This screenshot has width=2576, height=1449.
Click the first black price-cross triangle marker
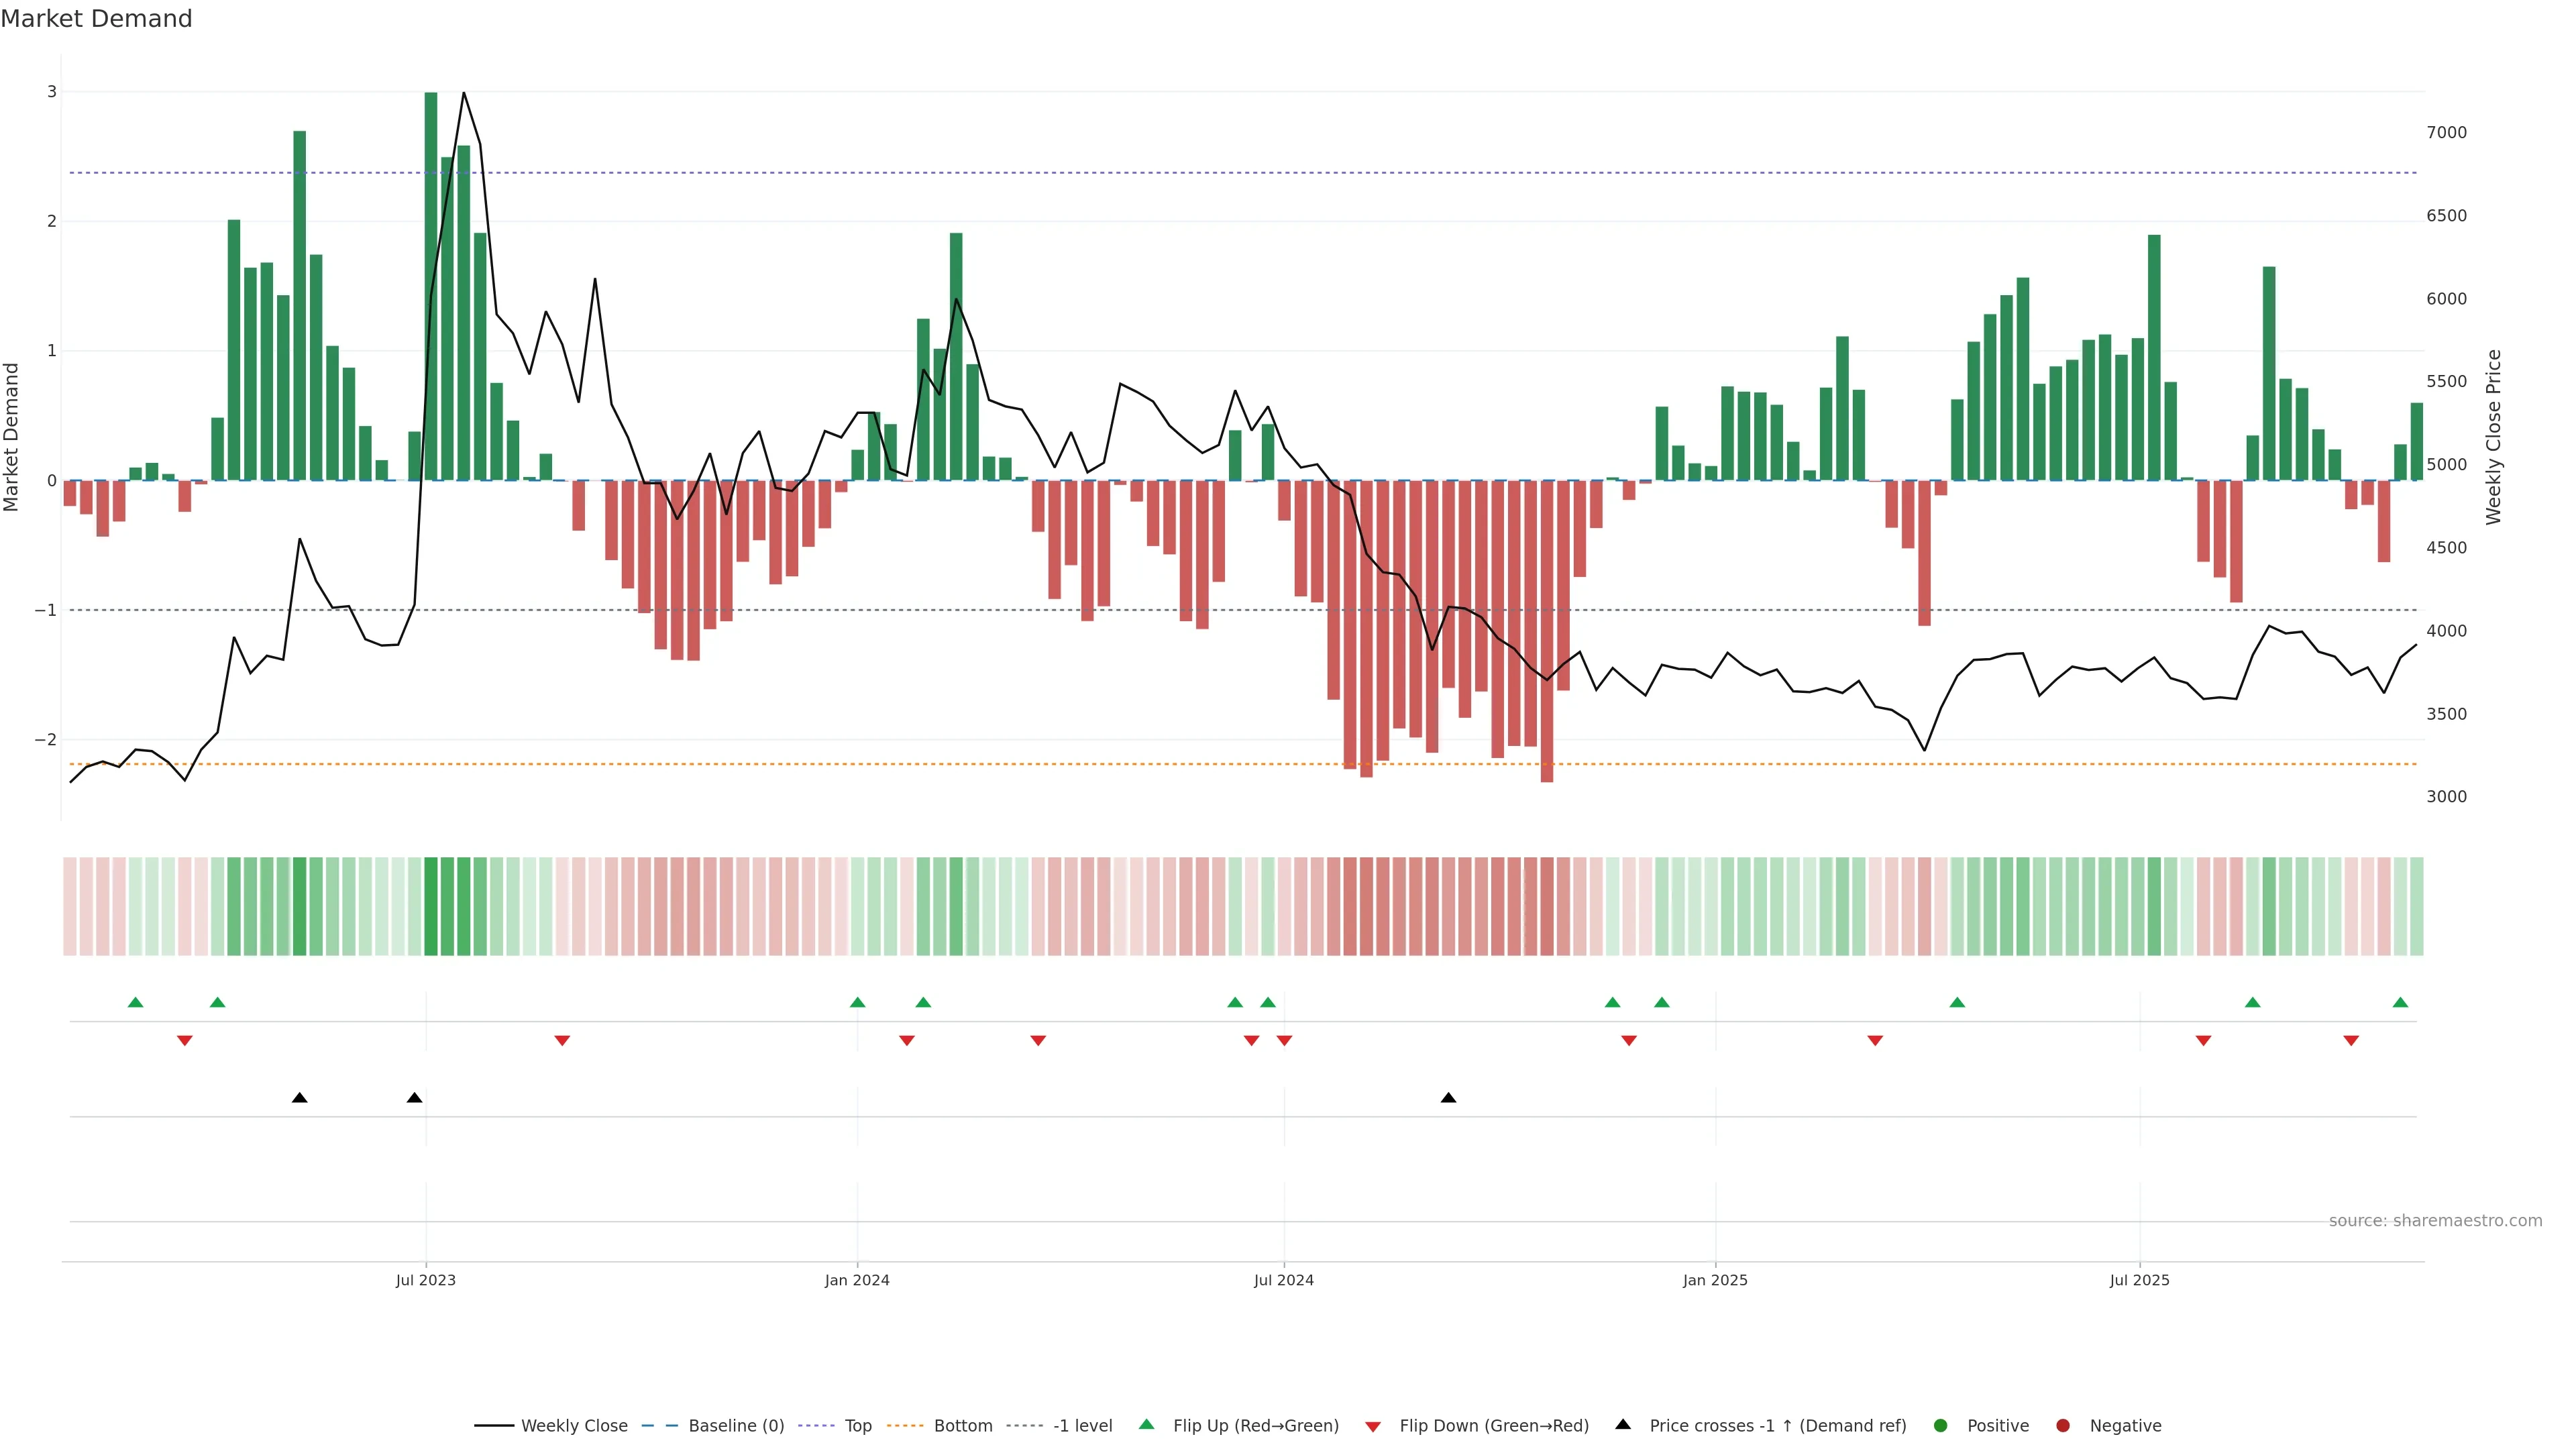(299, 1098)
